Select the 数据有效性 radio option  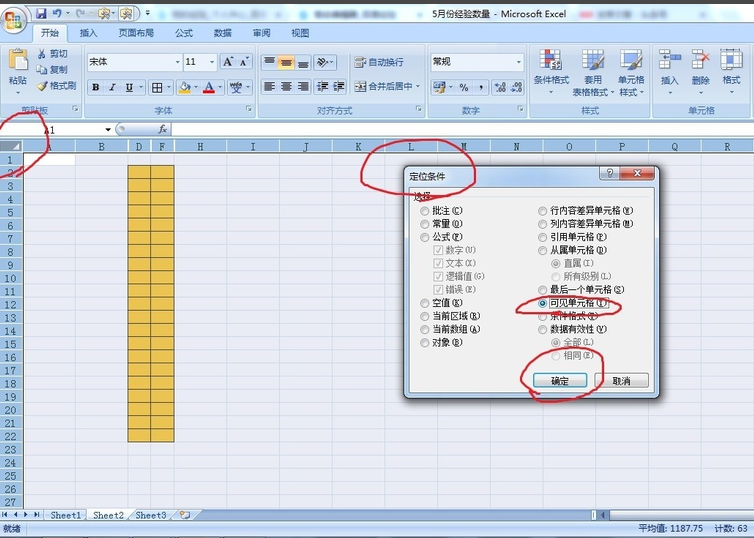point(542,329)
